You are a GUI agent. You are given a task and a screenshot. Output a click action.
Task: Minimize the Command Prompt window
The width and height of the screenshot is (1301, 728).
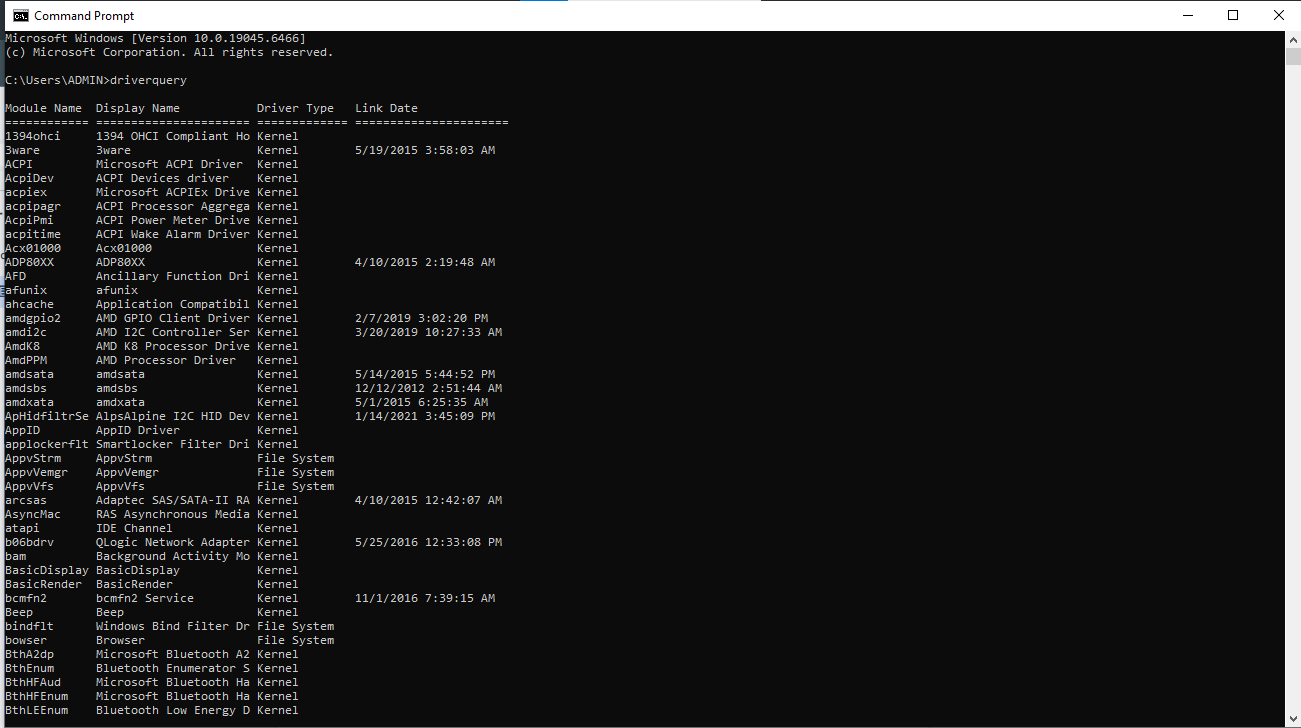pyautogui.click(x=1187, y=15)
